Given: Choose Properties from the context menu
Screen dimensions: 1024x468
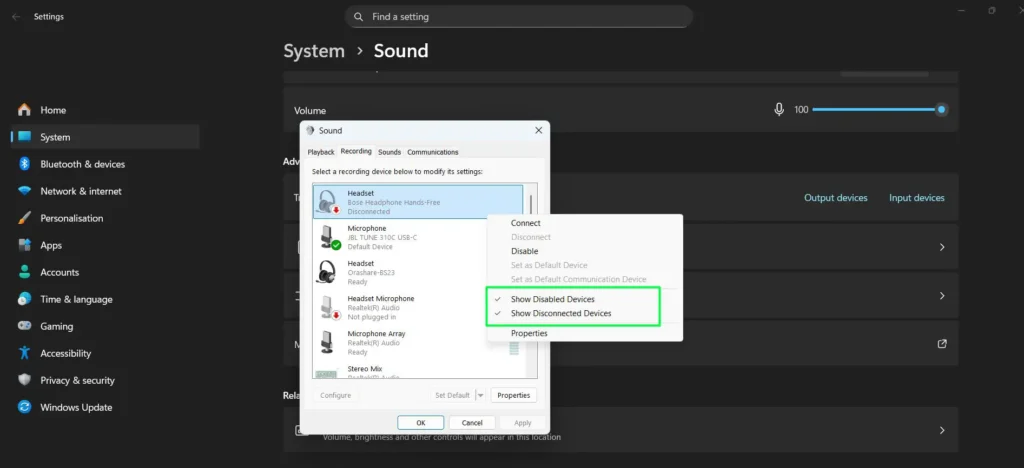Looking at the screenshot, I should pos(529,334).
